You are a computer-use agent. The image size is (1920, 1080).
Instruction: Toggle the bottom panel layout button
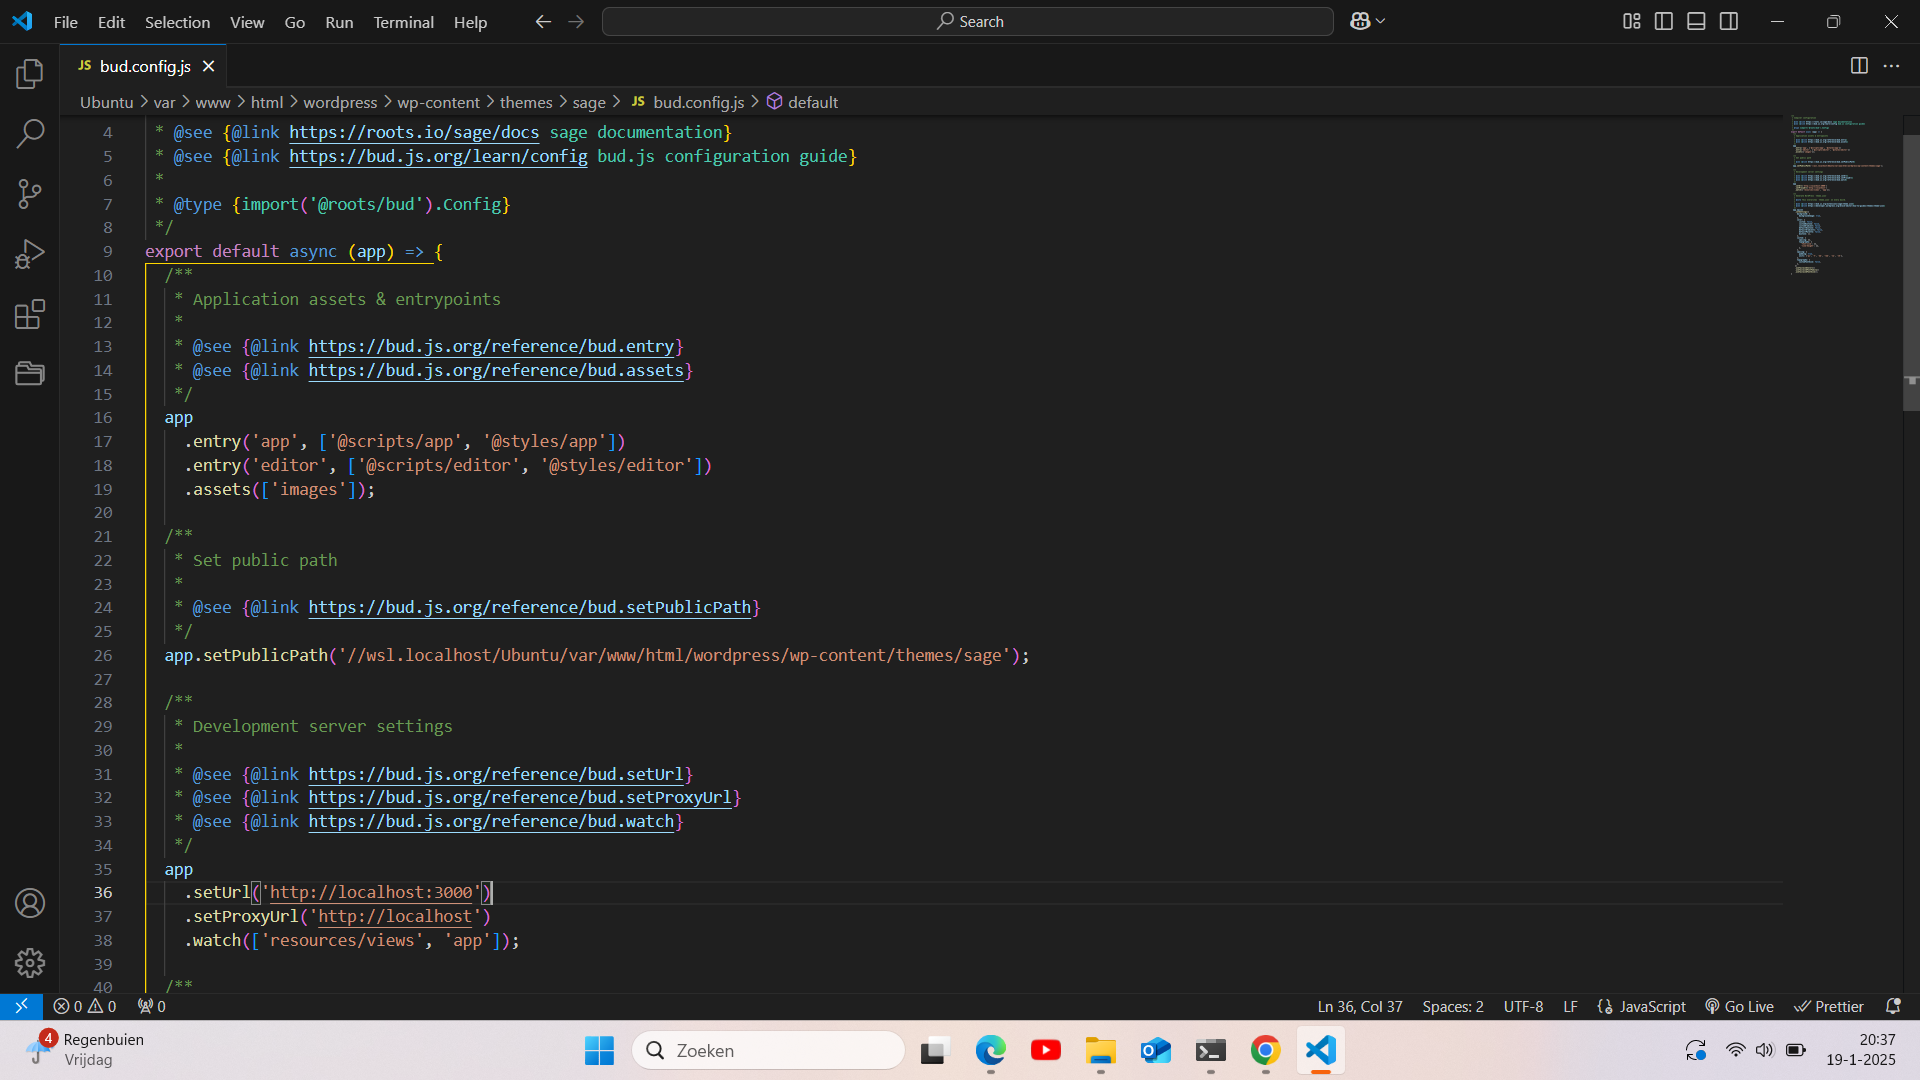point(1696,21)
